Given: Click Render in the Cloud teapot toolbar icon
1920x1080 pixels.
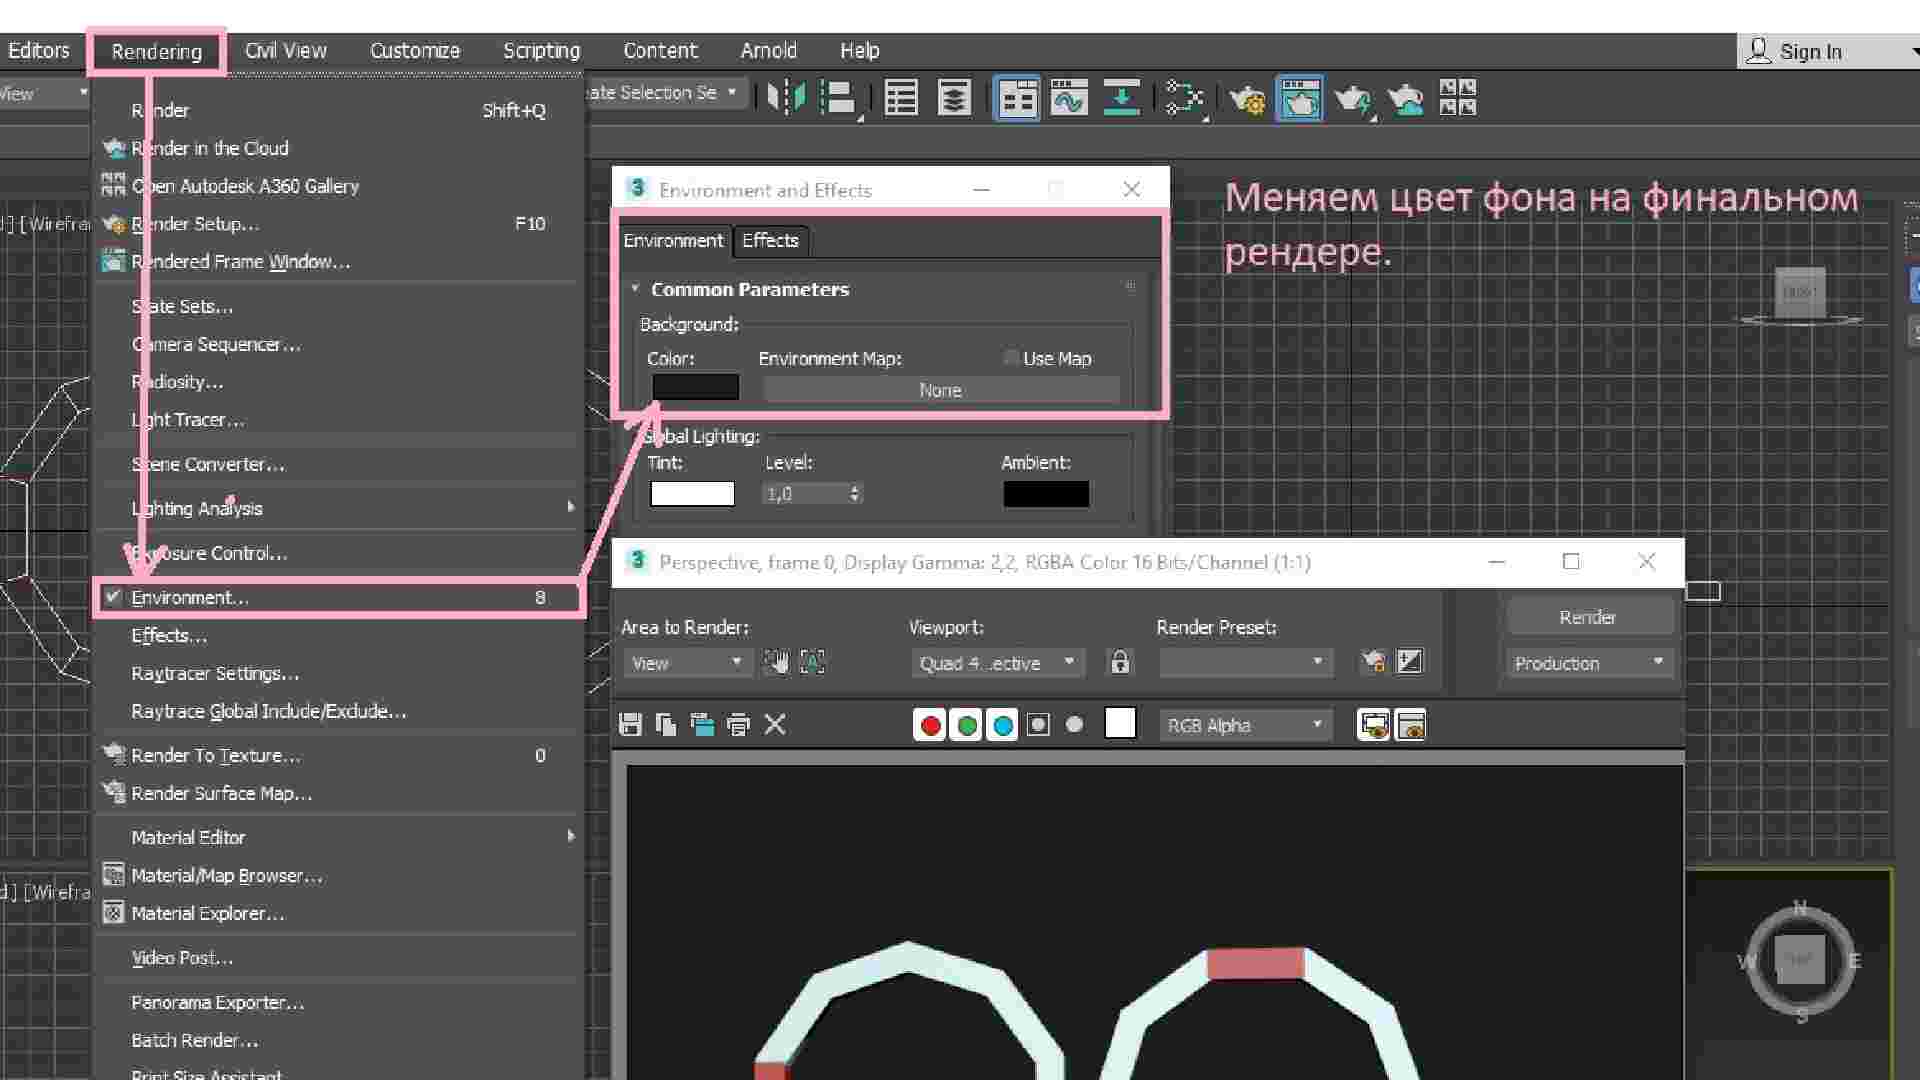Looking at the screenshot, I should (x=1406, y=98).
